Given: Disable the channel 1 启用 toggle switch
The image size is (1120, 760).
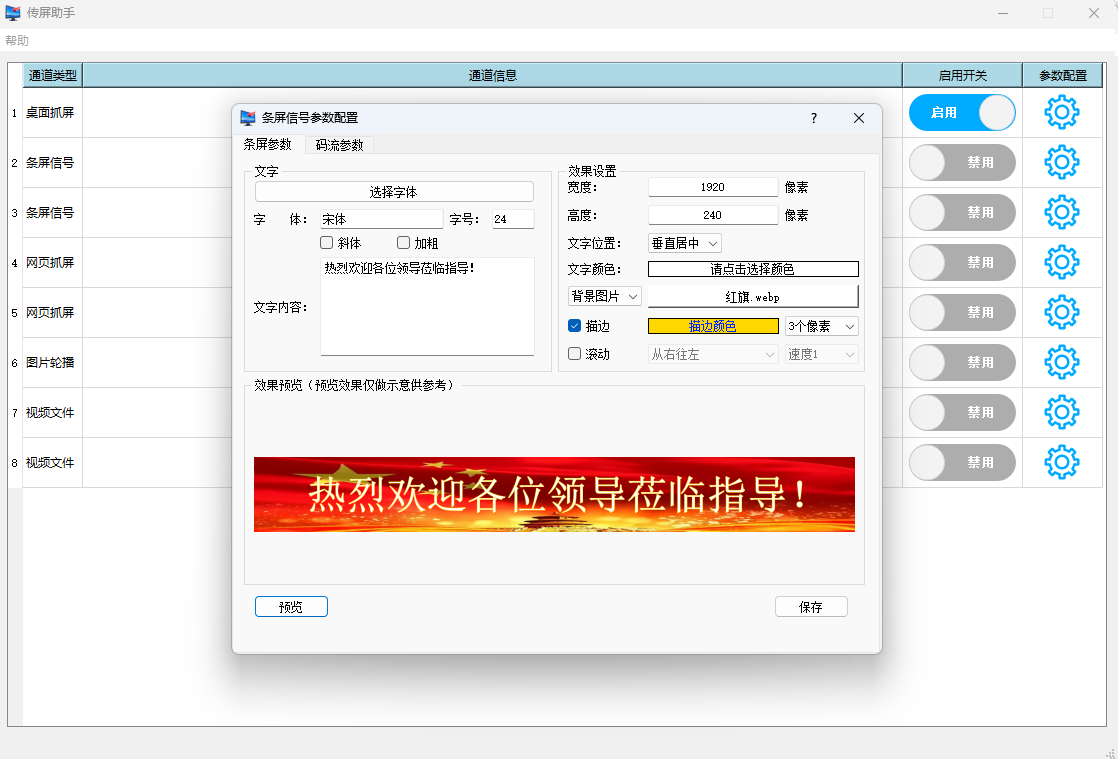Looking at the screenshot, I should [961, 113].
